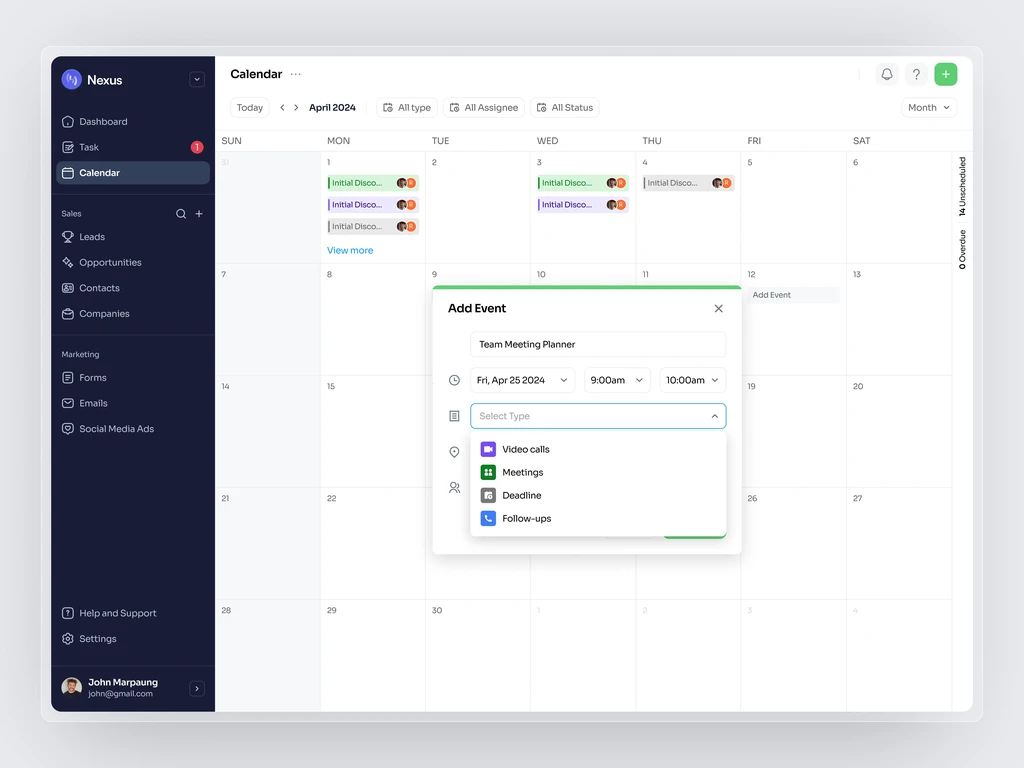Open Settings in the sidebar
The height and width of the screenshot is (768, 1024).
pyautogui.click(x=133, y=639)
